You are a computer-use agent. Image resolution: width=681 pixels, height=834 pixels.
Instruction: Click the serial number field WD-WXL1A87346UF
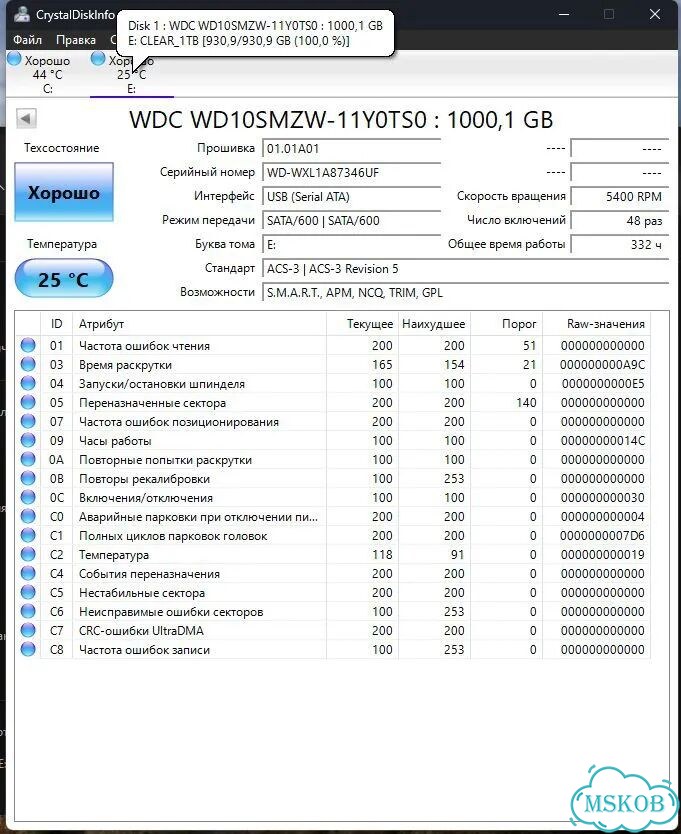(351, 172)
